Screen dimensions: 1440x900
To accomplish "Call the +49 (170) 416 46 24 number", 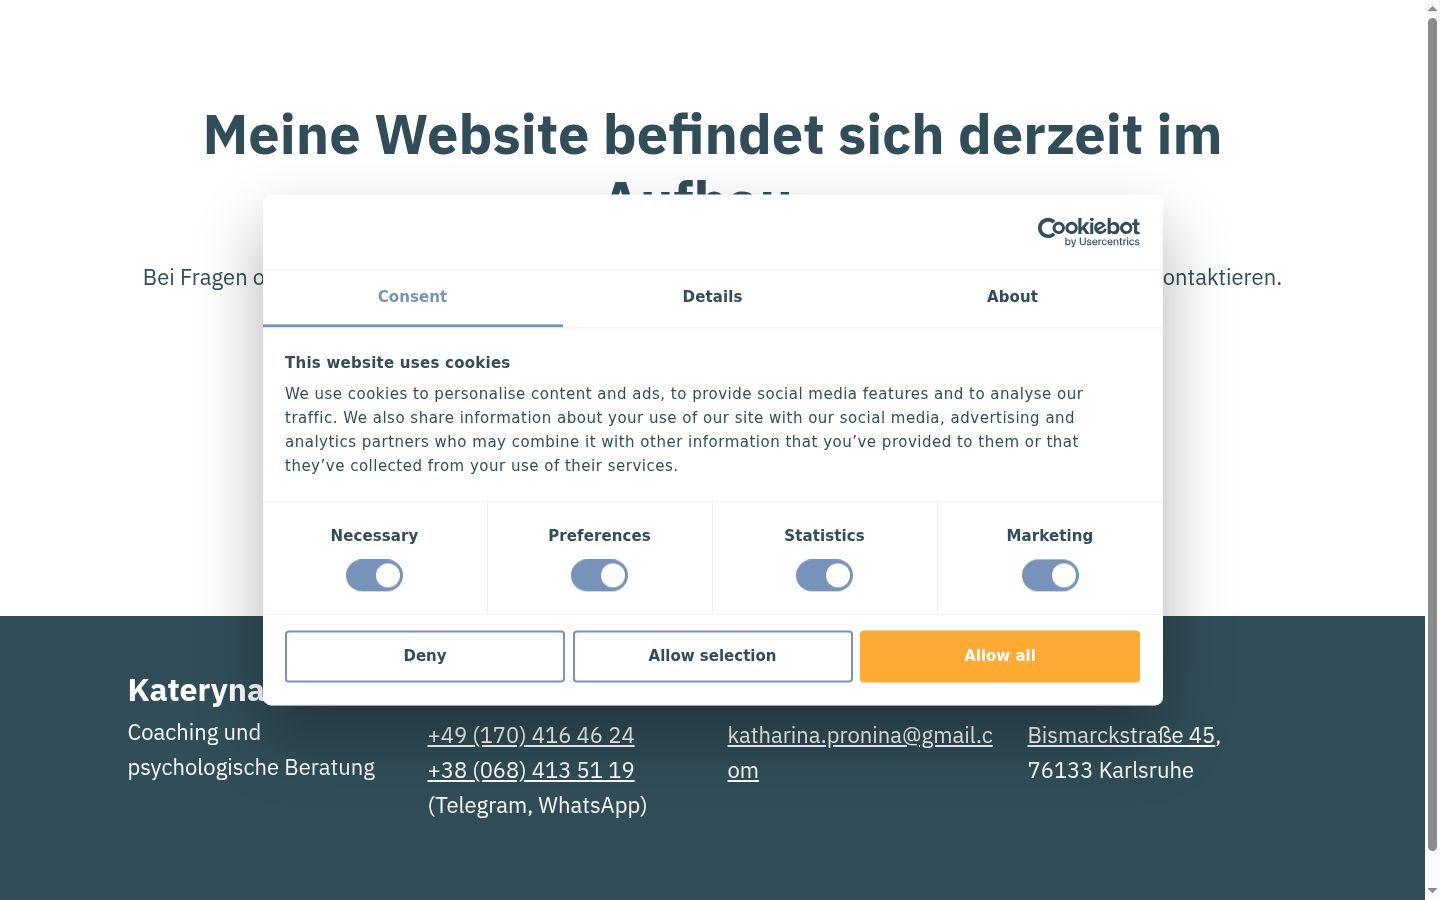I will (x=531, y=735).
